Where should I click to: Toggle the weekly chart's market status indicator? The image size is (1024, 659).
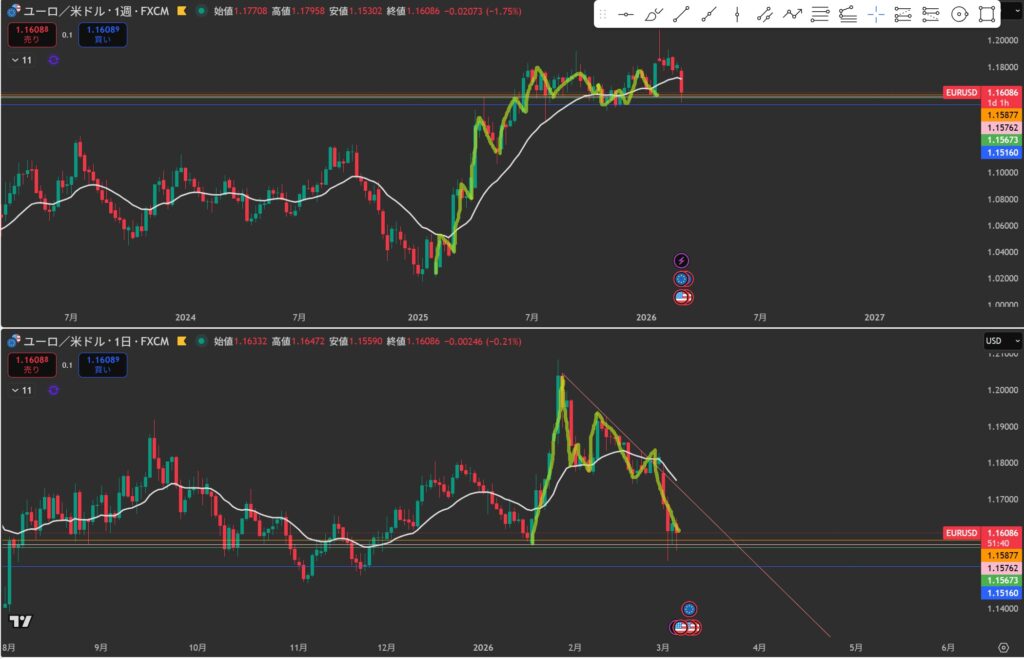pos(202,11)
